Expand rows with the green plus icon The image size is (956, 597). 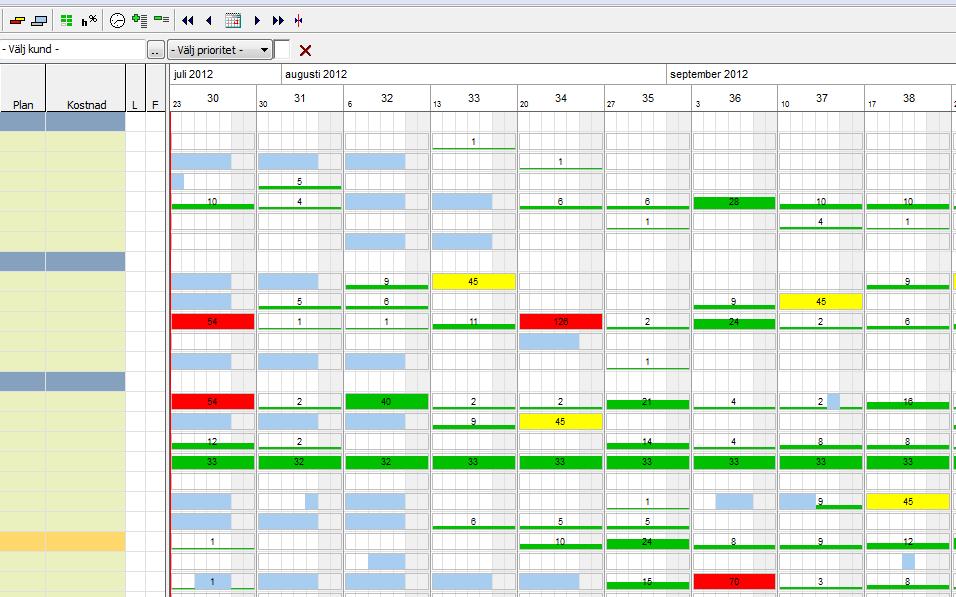coord(140,21)
